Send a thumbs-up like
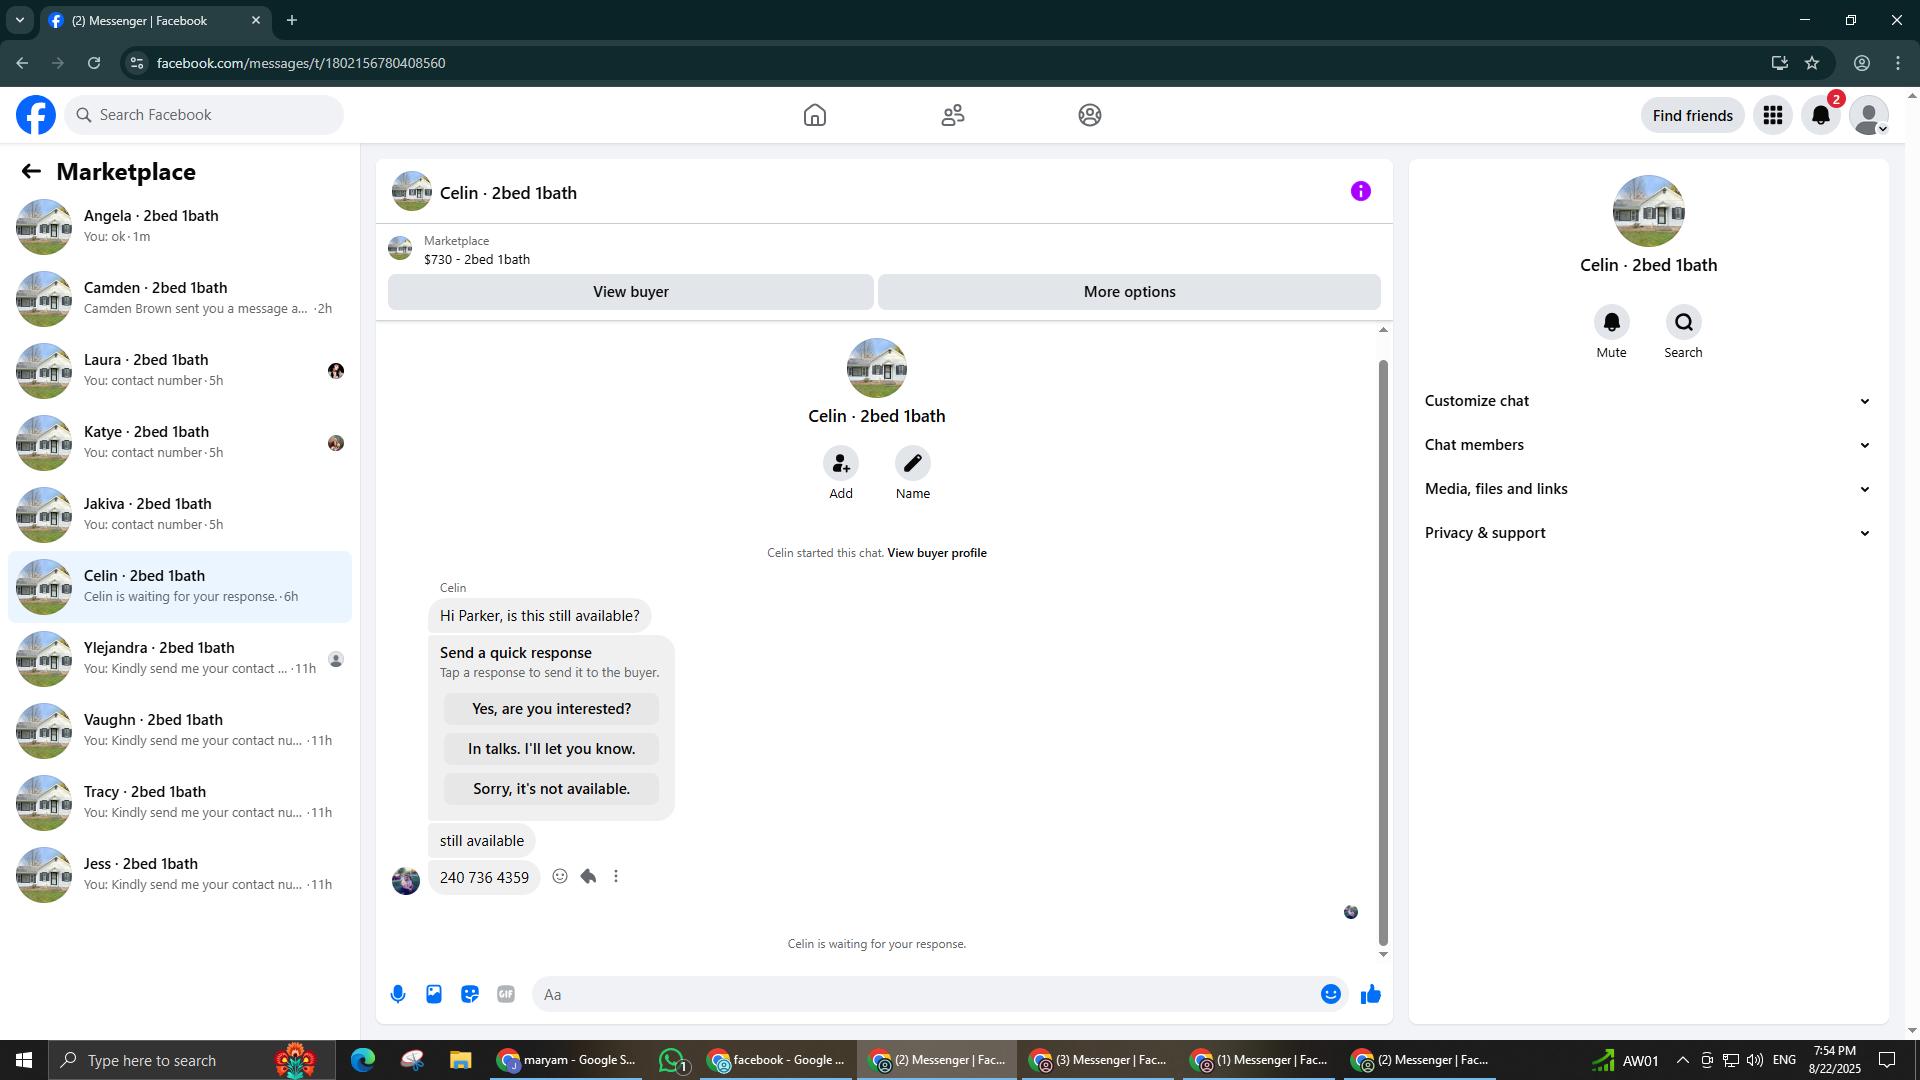The height and width of the screenshot is (1080, 1920). (x=1371, y=994)
